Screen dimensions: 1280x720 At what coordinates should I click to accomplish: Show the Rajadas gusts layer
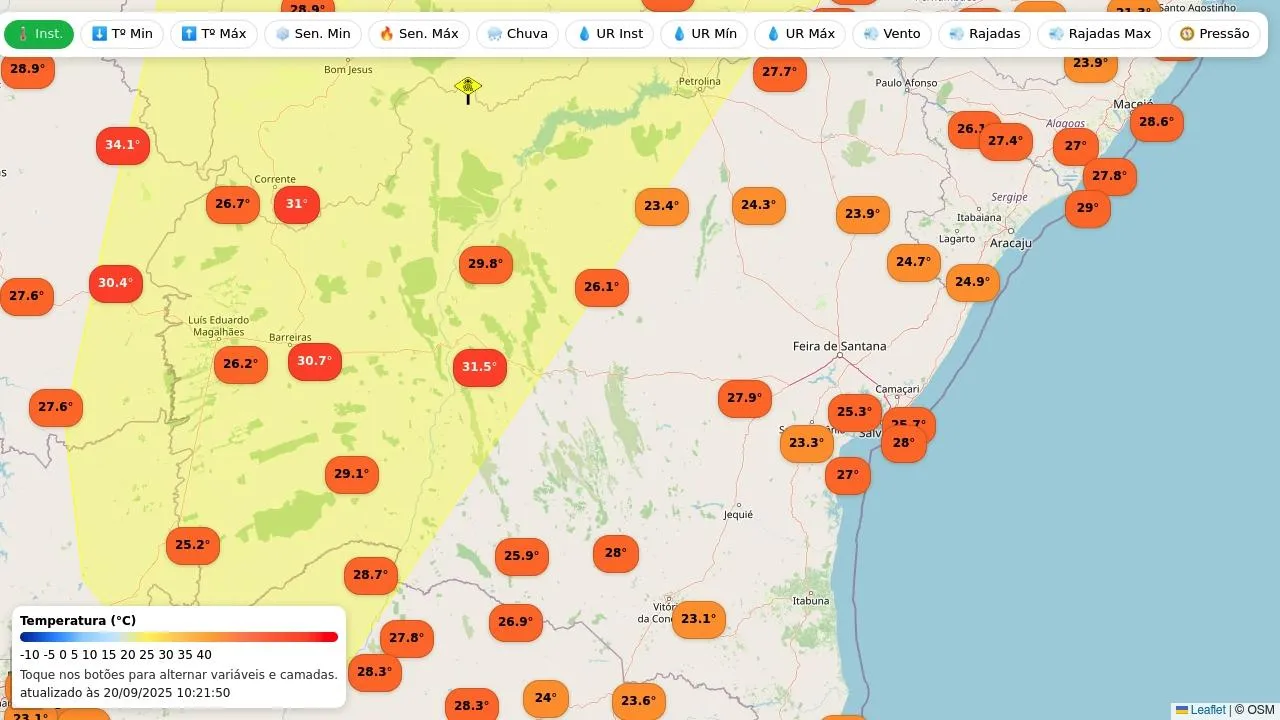(984, 34)
